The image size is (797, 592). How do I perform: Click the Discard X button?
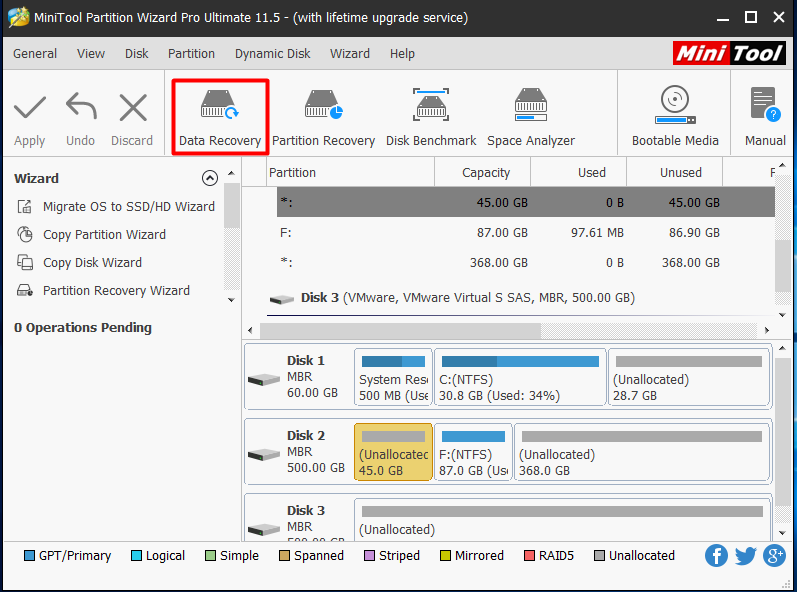tap(132, 120)
